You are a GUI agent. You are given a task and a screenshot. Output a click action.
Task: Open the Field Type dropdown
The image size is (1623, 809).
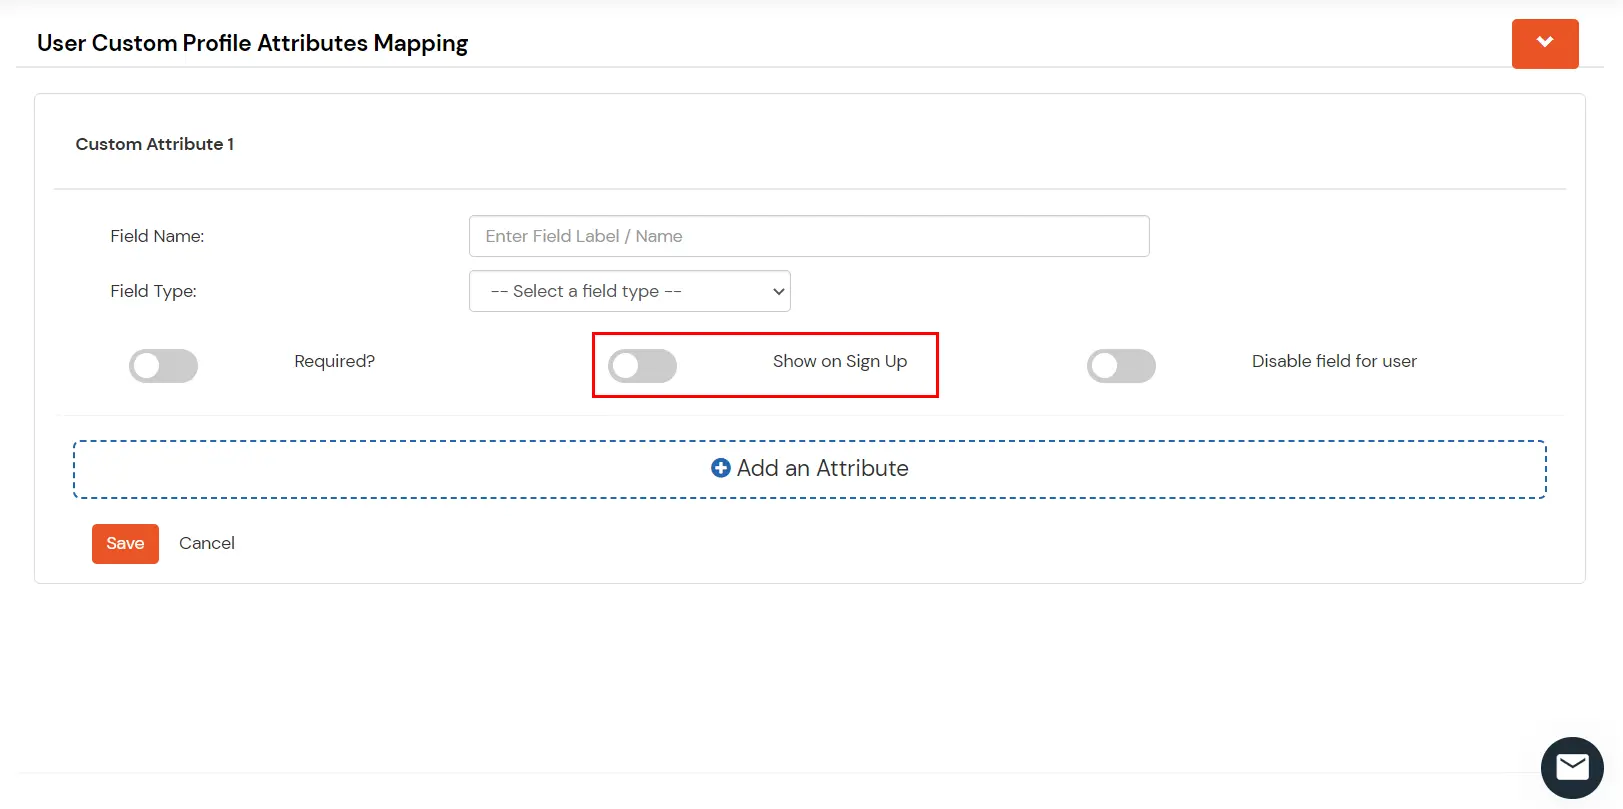[629, 291]
